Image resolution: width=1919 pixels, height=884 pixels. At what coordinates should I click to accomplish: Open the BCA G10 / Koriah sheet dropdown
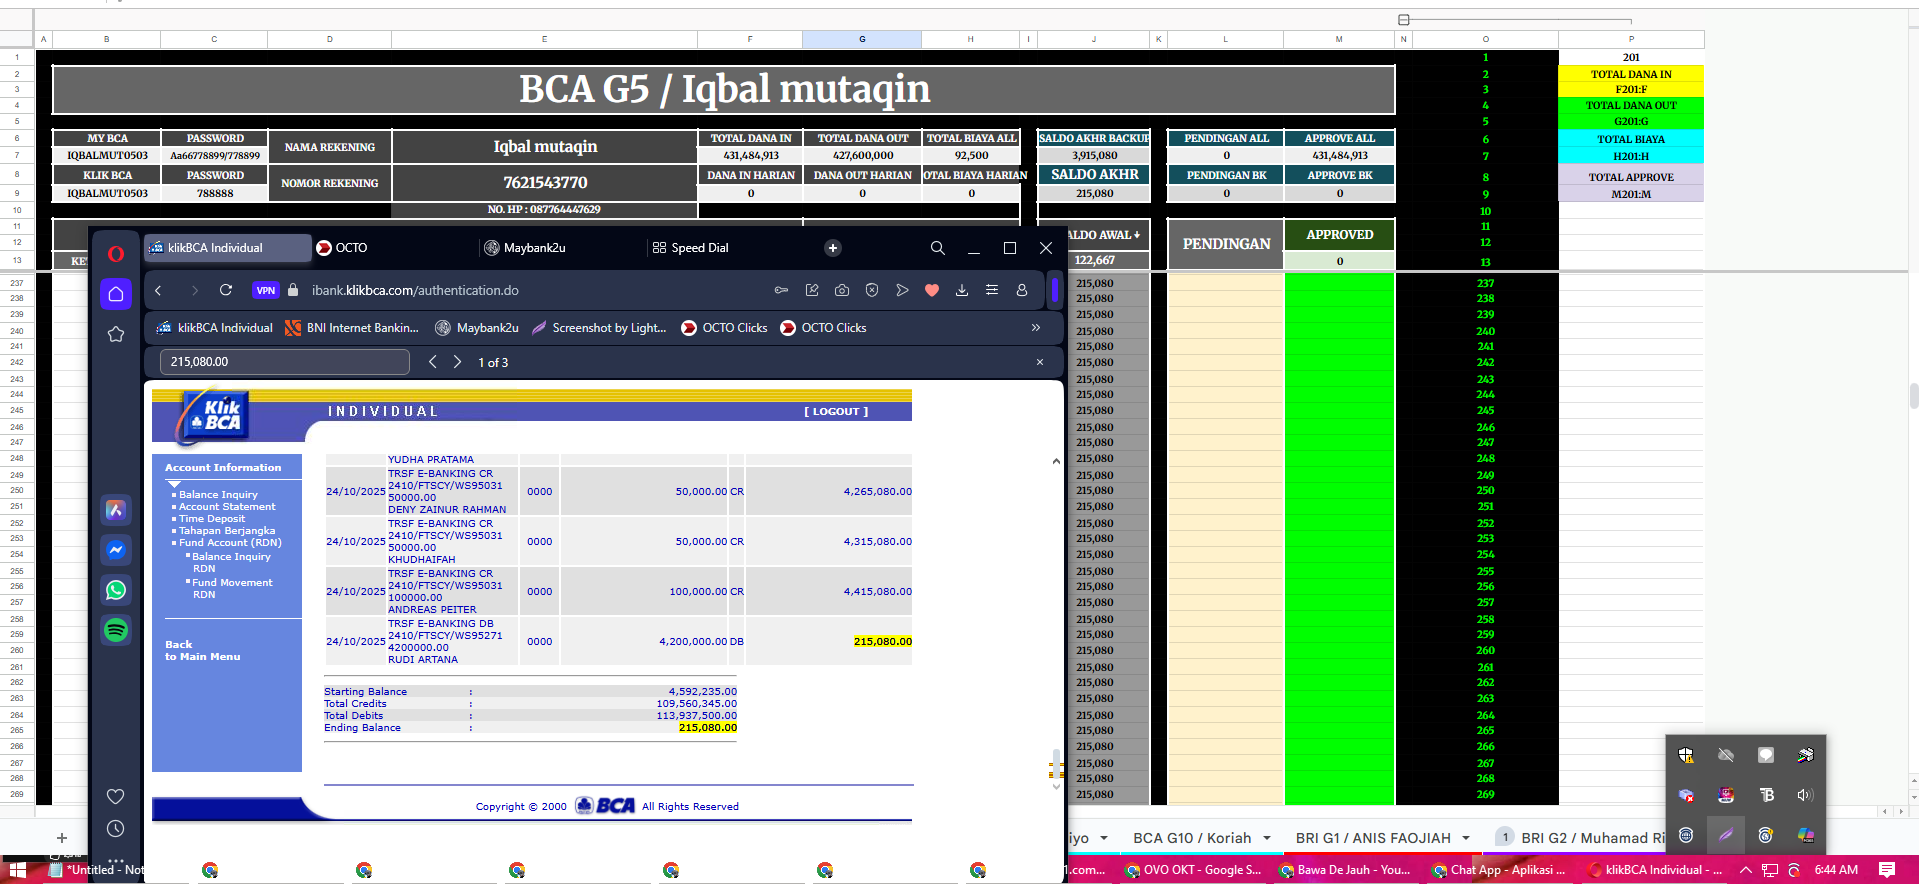click(1267, 838)
